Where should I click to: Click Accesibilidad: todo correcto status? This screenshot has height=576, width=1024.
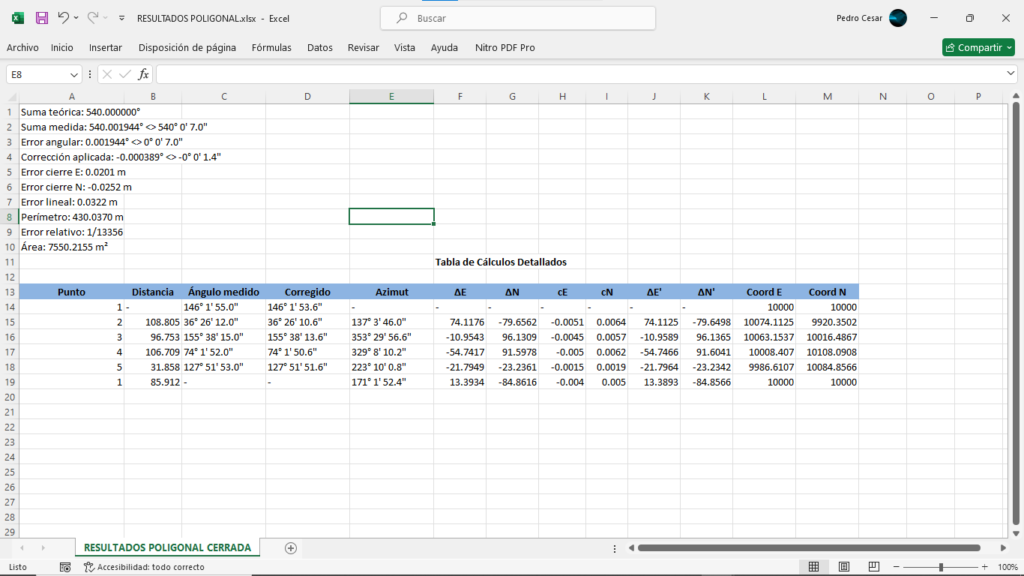tap(144, 567)
